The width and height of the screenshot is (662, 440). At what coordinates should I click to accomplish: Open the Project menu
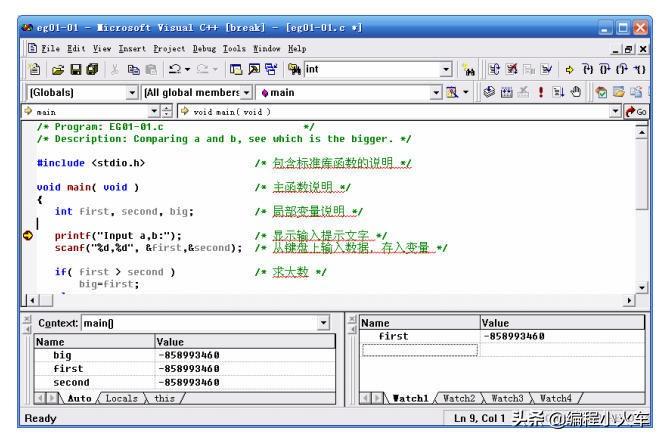click(x=169, y=49)
